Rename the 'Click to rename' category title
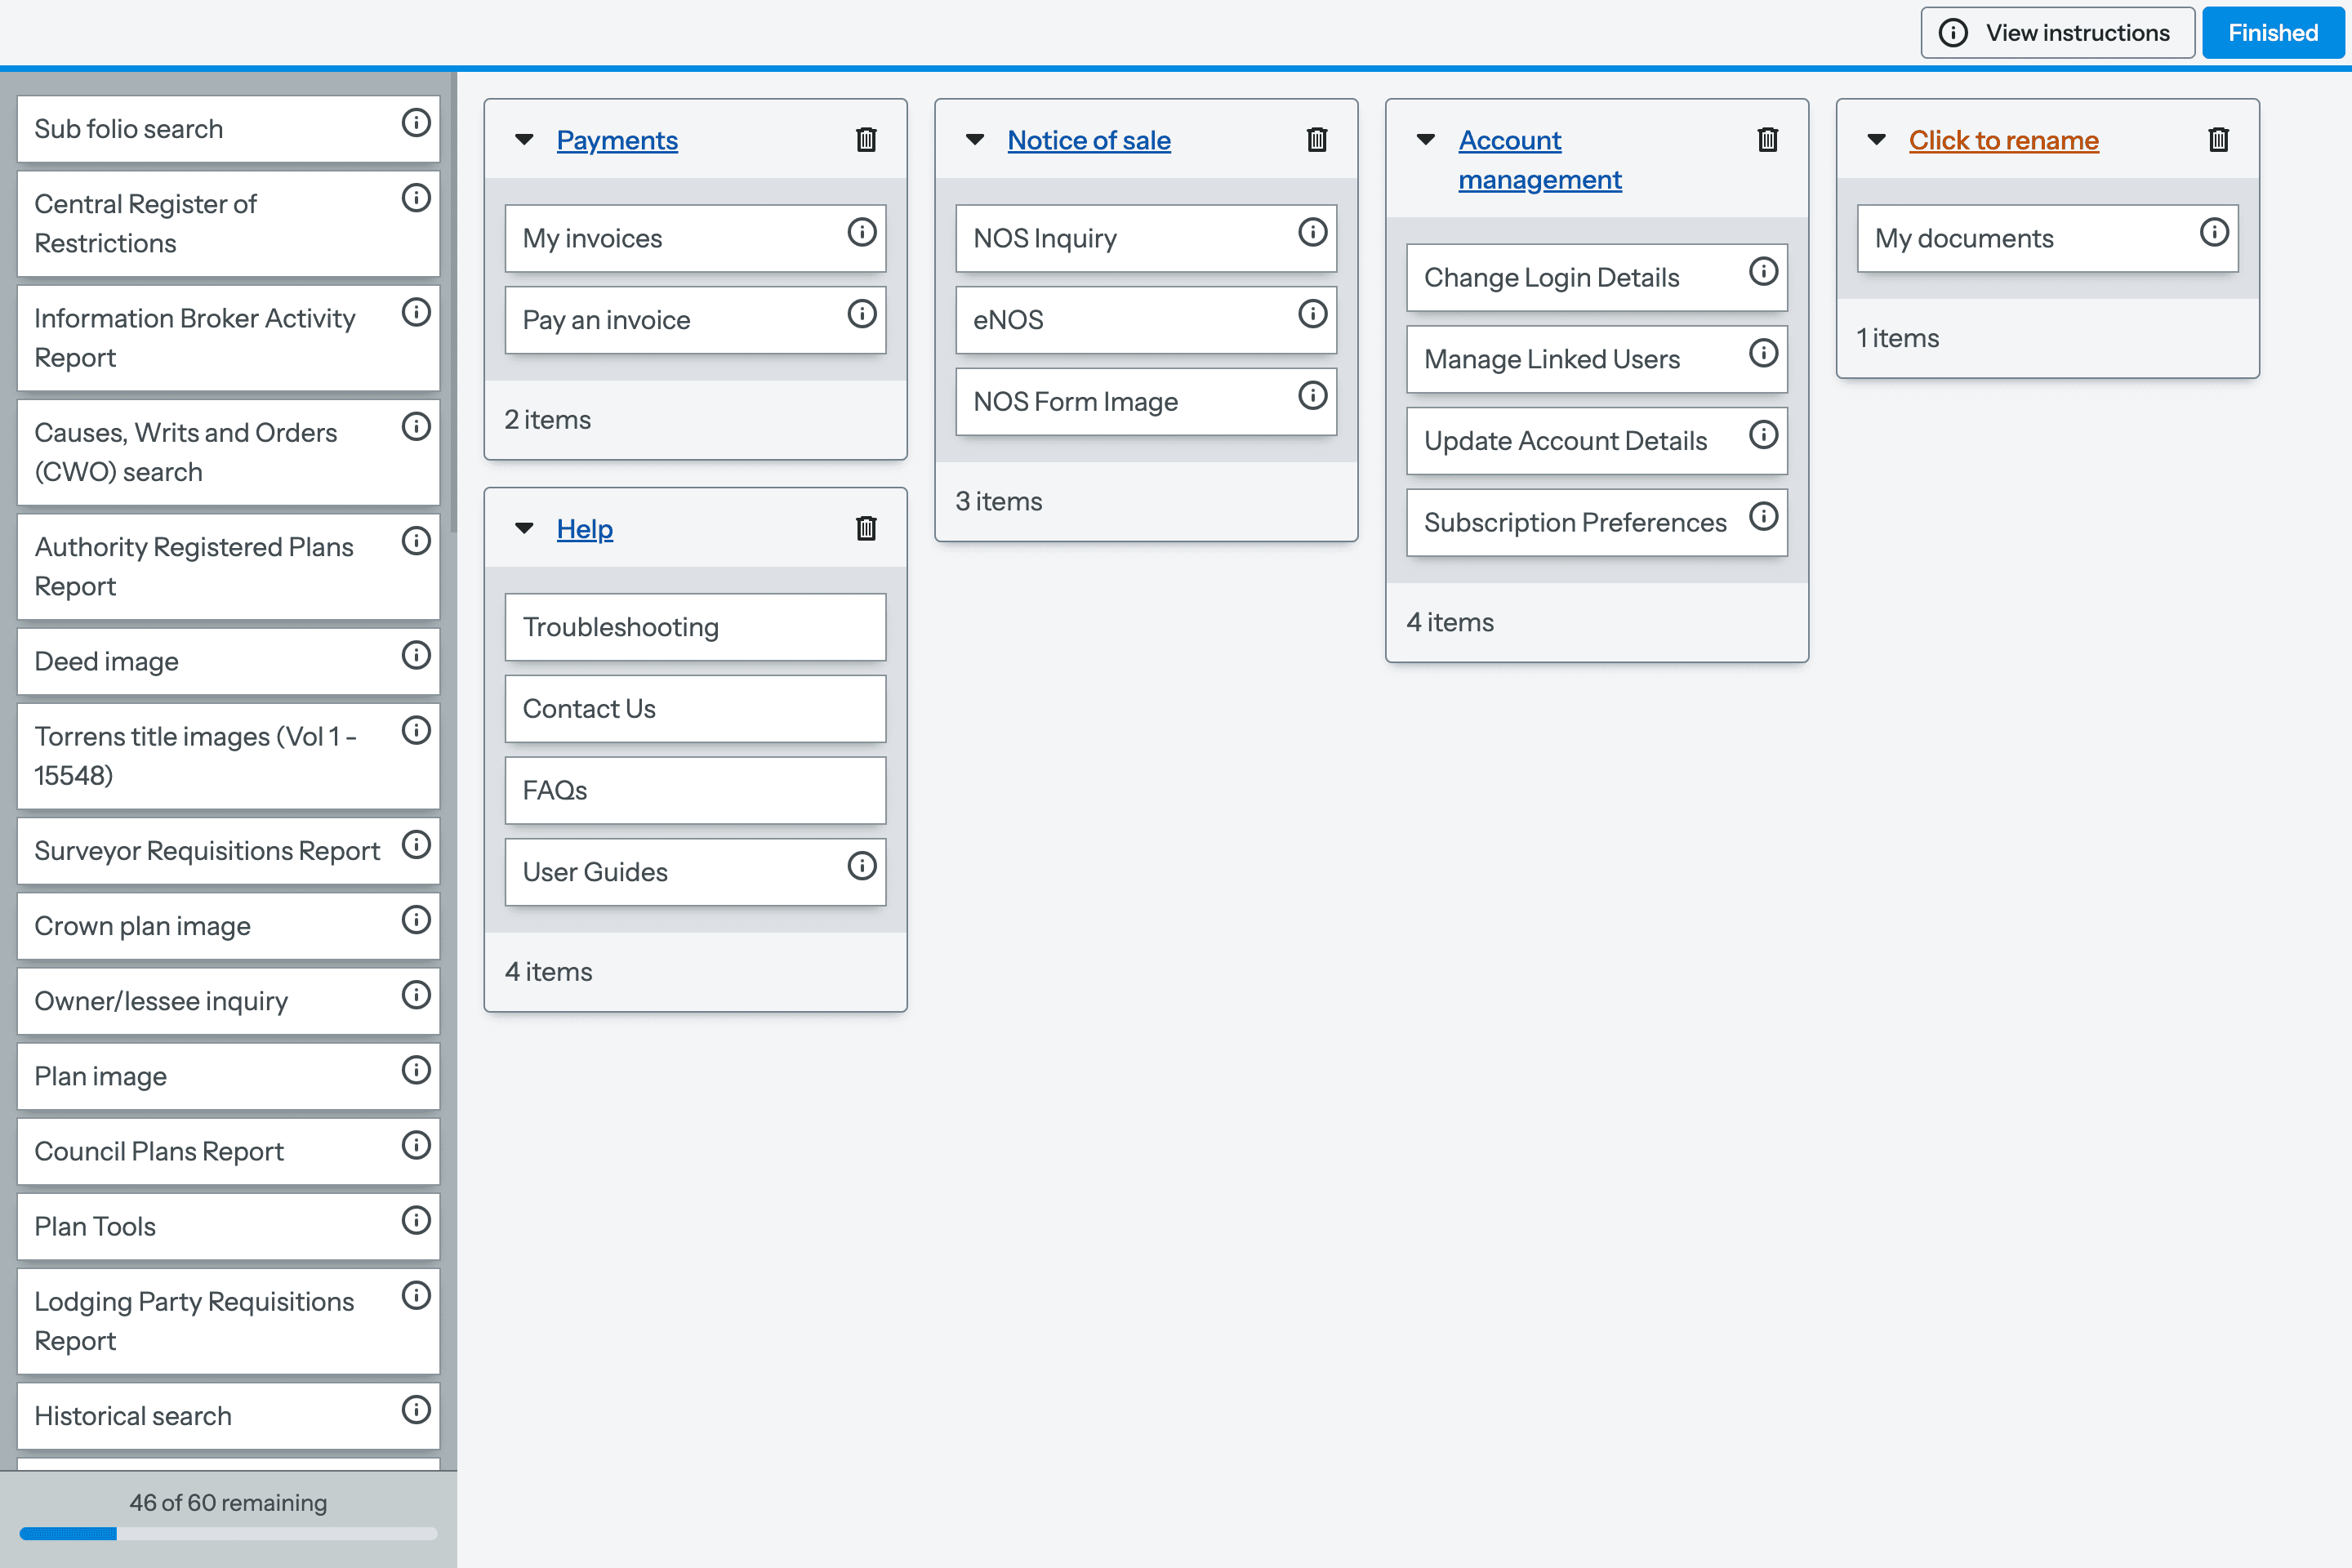 point(2003,140)
